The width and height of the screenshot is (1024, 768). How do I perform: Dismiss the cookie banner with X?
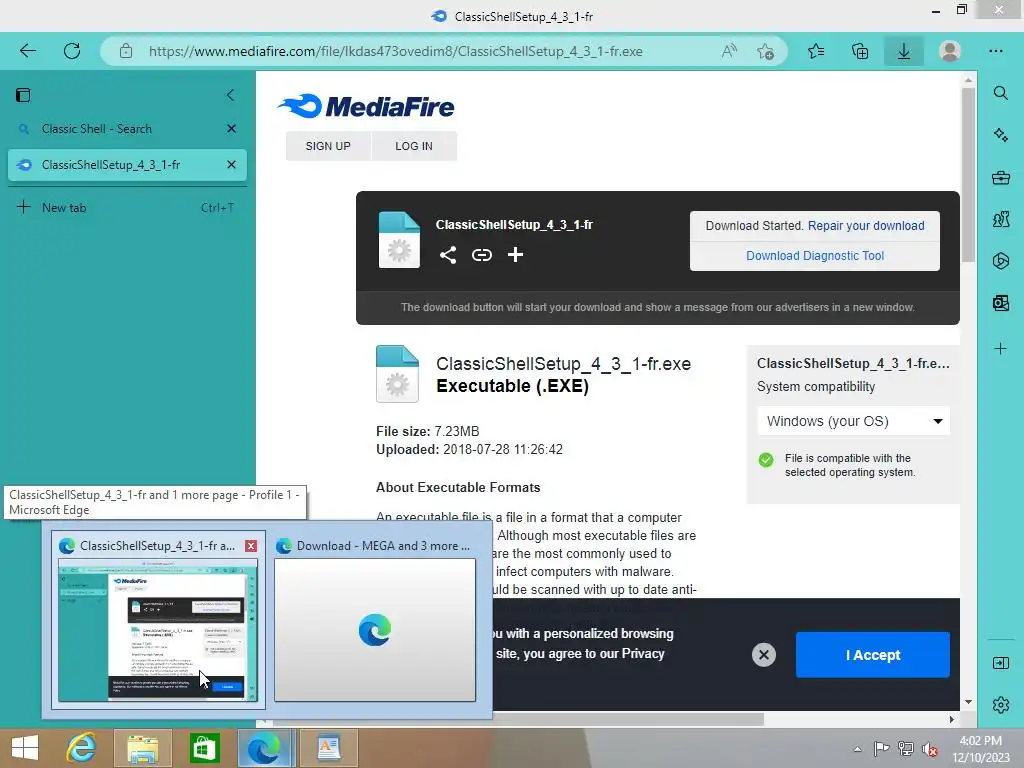(x=763, y=654)
